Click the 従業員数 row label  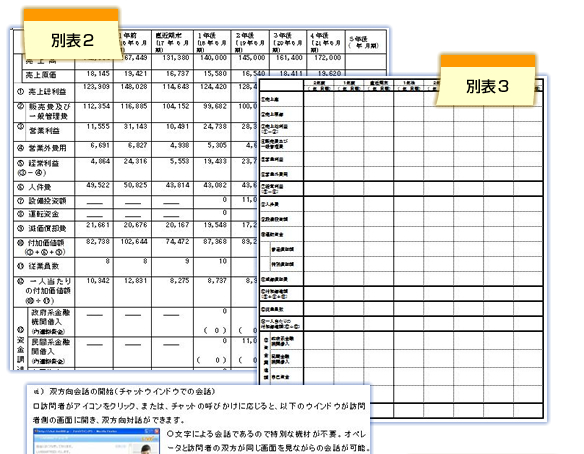pyautogui.click(x=44, y=266)
